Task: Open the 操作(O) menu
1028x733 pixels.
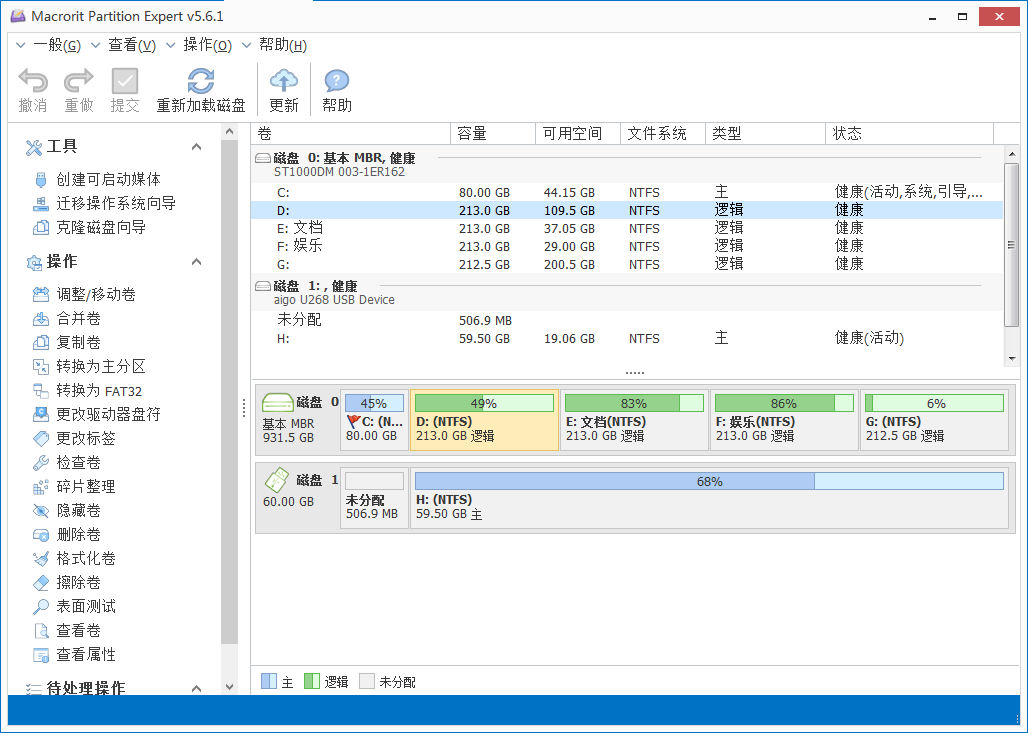Action: tap(205, 45)
